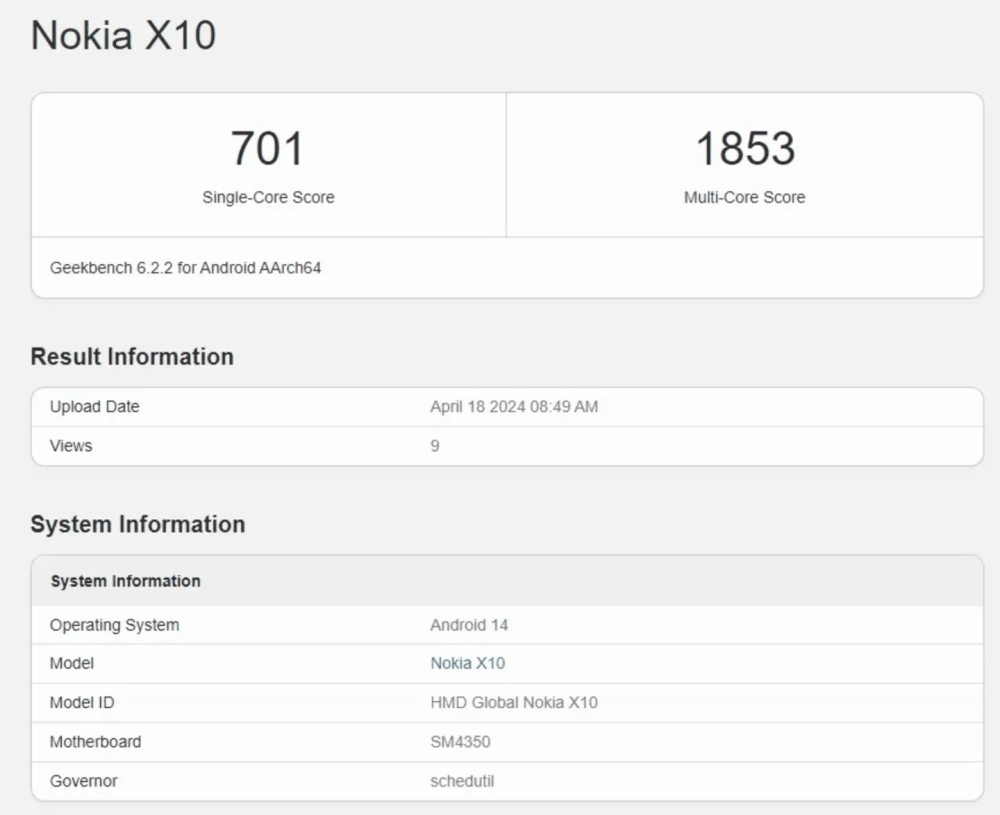Select the Multi-Core Score value 1853

point(744,148)
